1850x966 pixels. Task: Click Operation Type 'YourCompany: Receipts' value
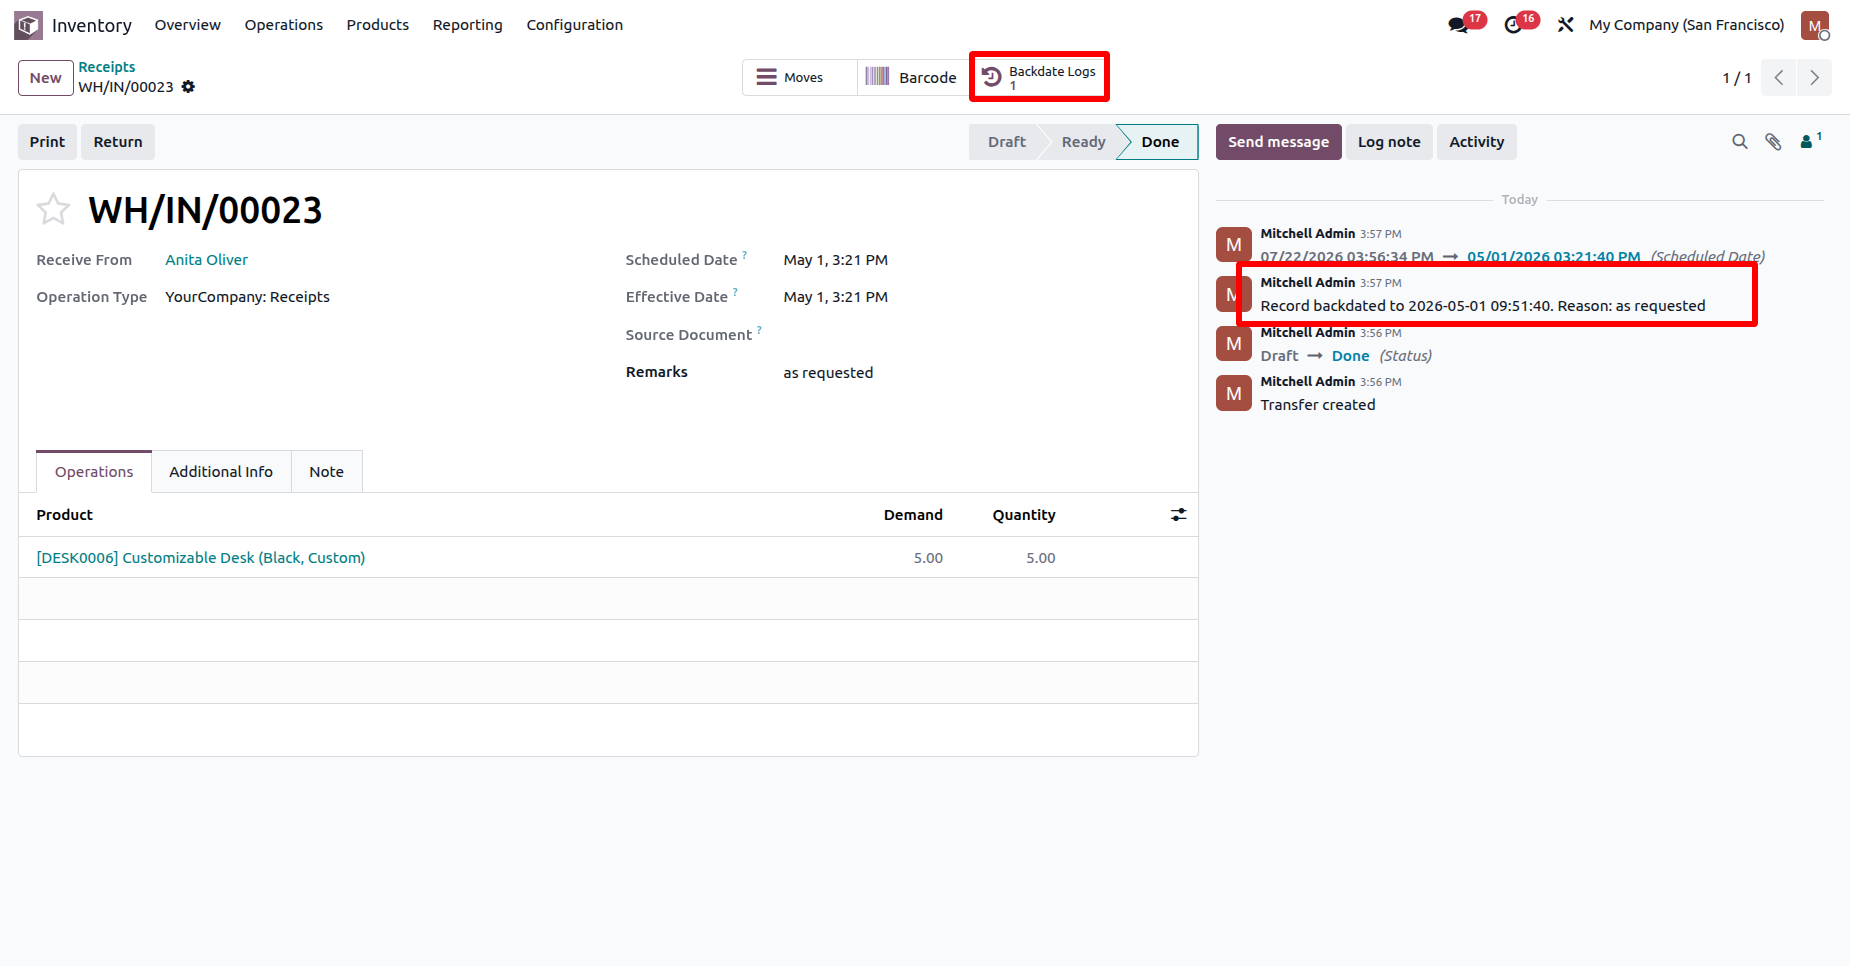247,297
